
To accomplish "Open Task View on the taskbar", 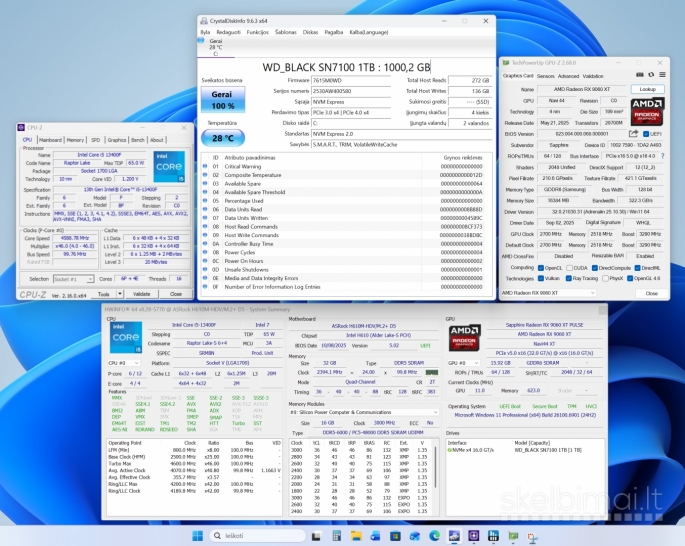I will [316, 536].
